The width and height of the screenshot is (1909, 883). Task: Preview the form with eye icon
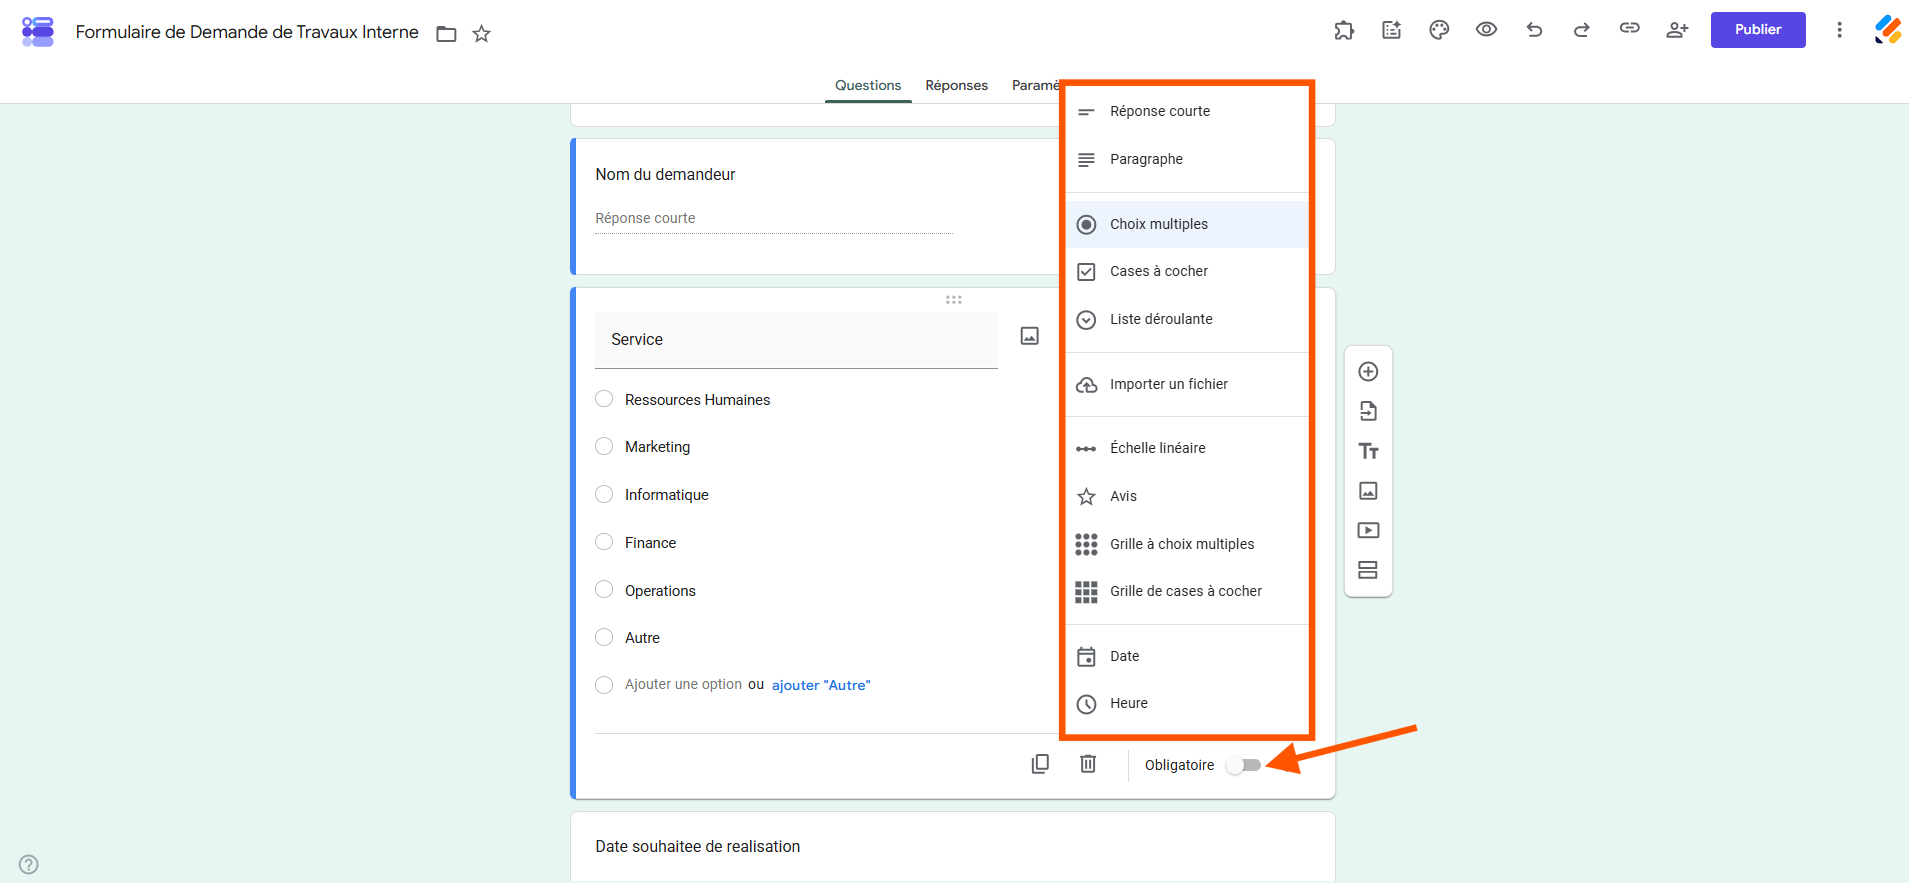point(1487,30)
